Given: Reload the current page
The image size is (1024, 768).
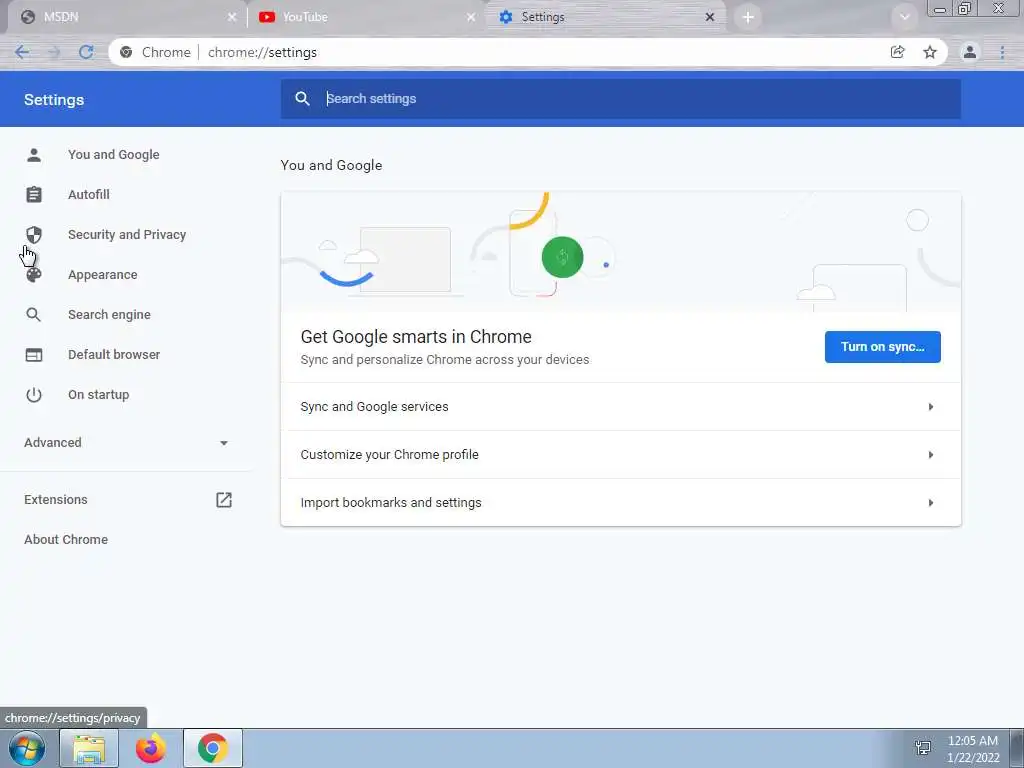Looking at the screenshot, I should (86, 52).
